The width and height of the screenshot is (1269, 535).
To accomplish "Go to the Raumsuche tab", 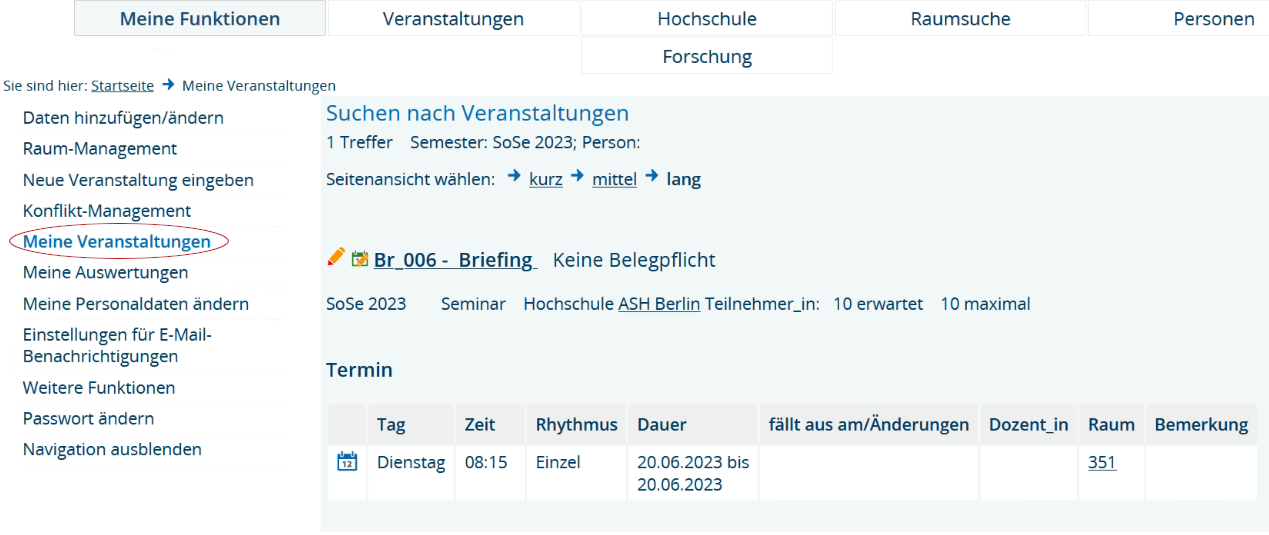I will coord(960,19).
